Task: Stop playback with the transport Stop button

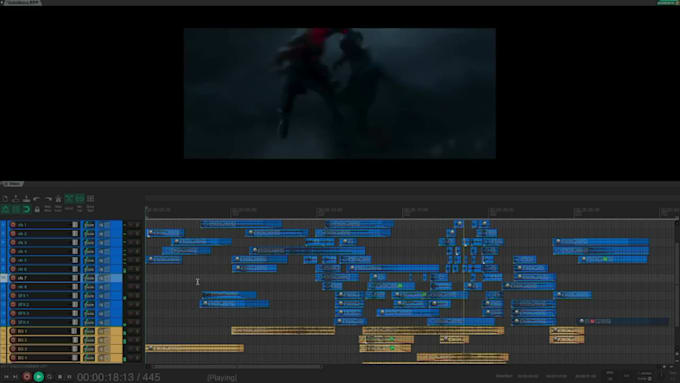Action: point(60,377)
